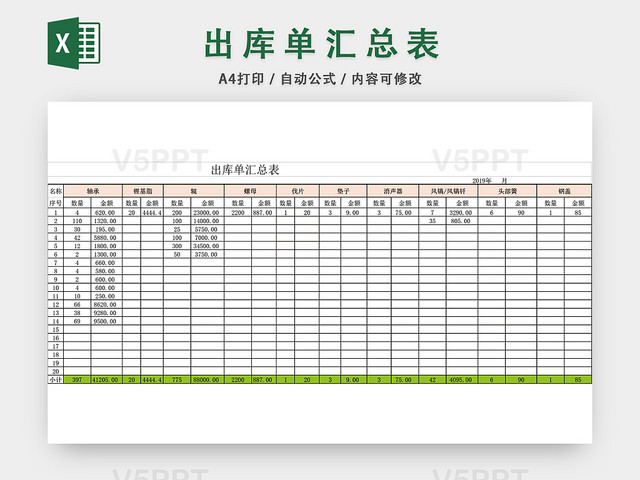Click the sheet title cell 出库单汇总表

[x=245, y=170]
